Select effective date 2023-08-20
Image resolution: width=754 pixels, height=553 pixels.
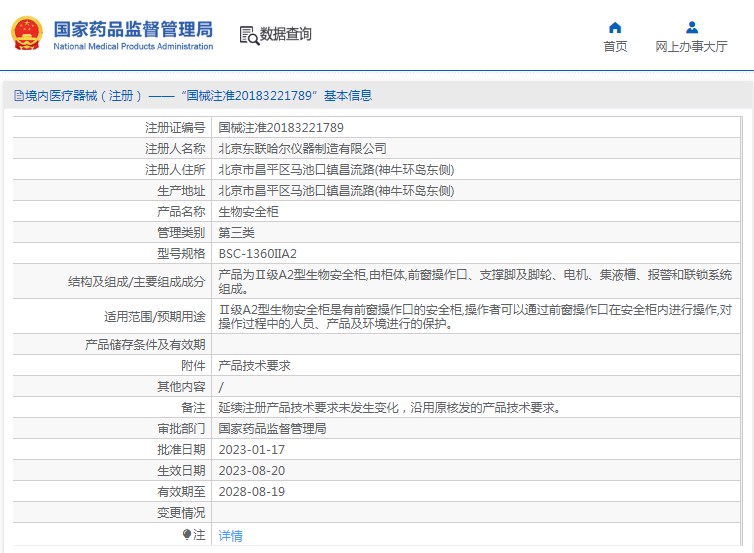pyautogui.click(x=251, y=471)
